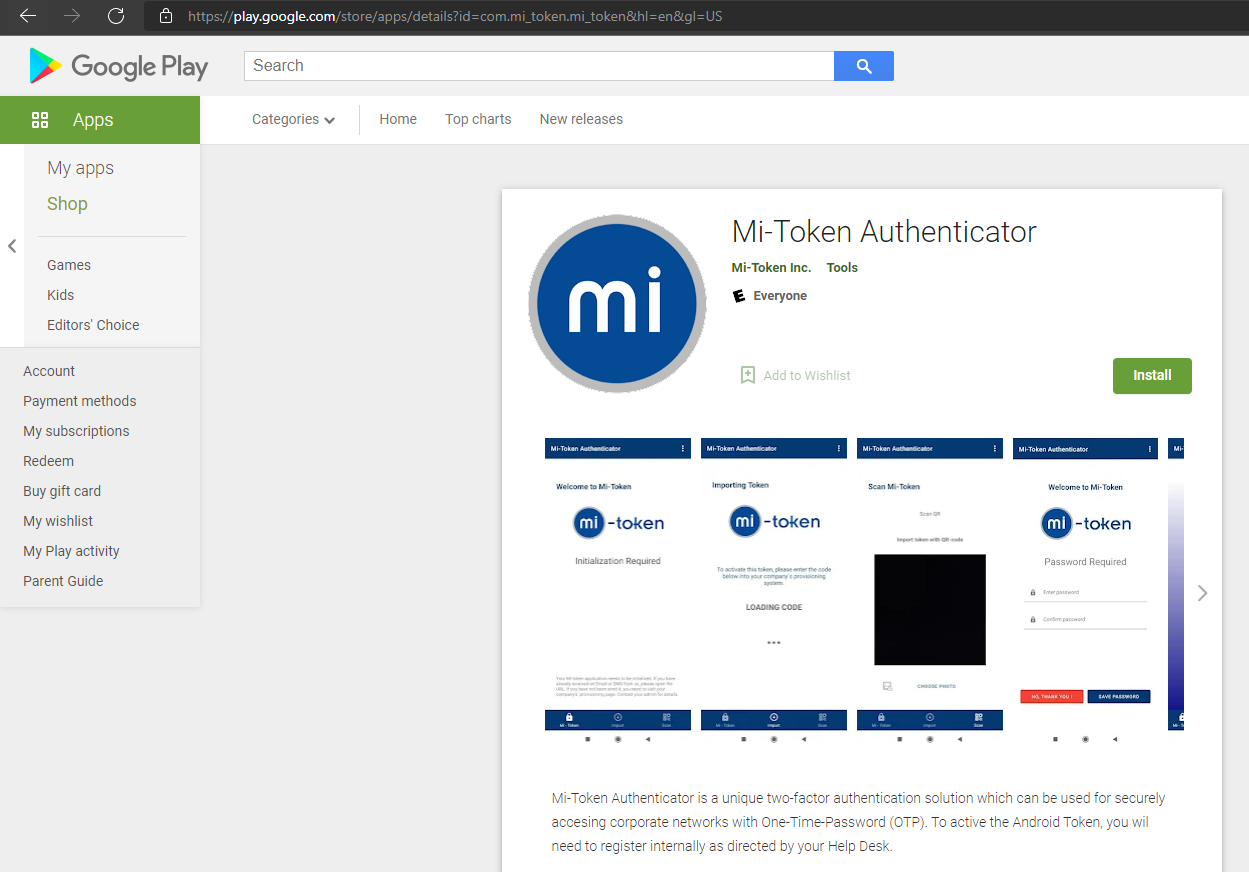Click the Tools category link
The image size is (1249, 872).
(842, 268)
